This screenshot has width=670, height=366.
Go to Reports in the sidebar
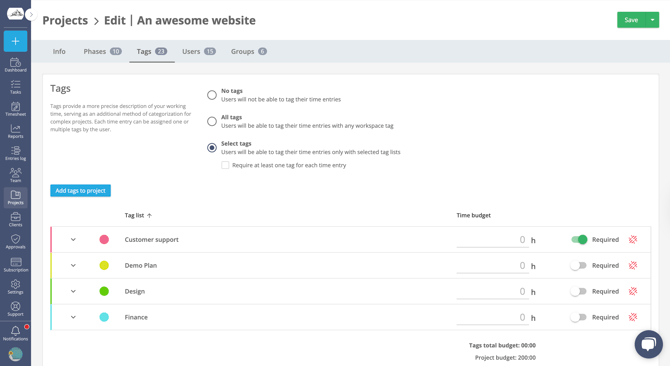pyautogui.click(x=15, y=132)
